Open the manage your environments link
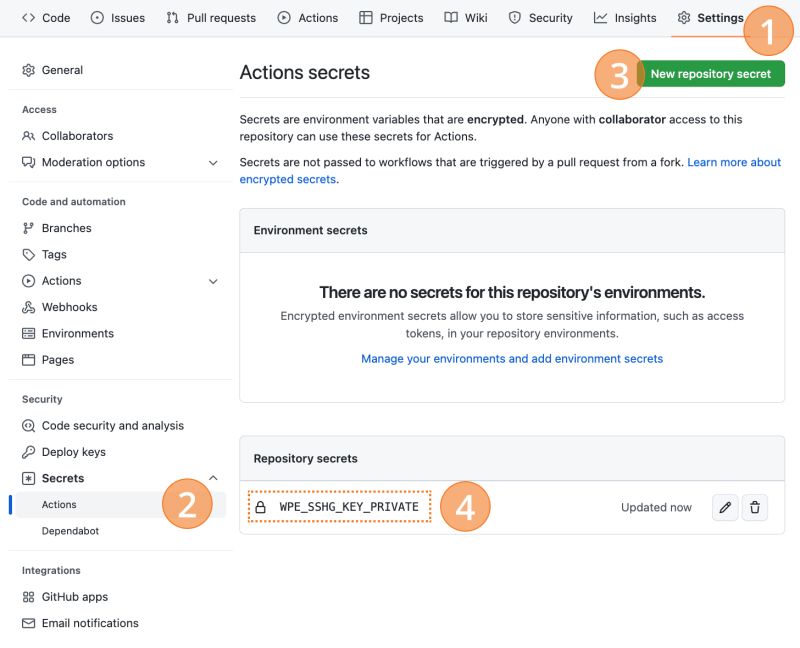This screenshot has height=648, width=800. (512, 359)
